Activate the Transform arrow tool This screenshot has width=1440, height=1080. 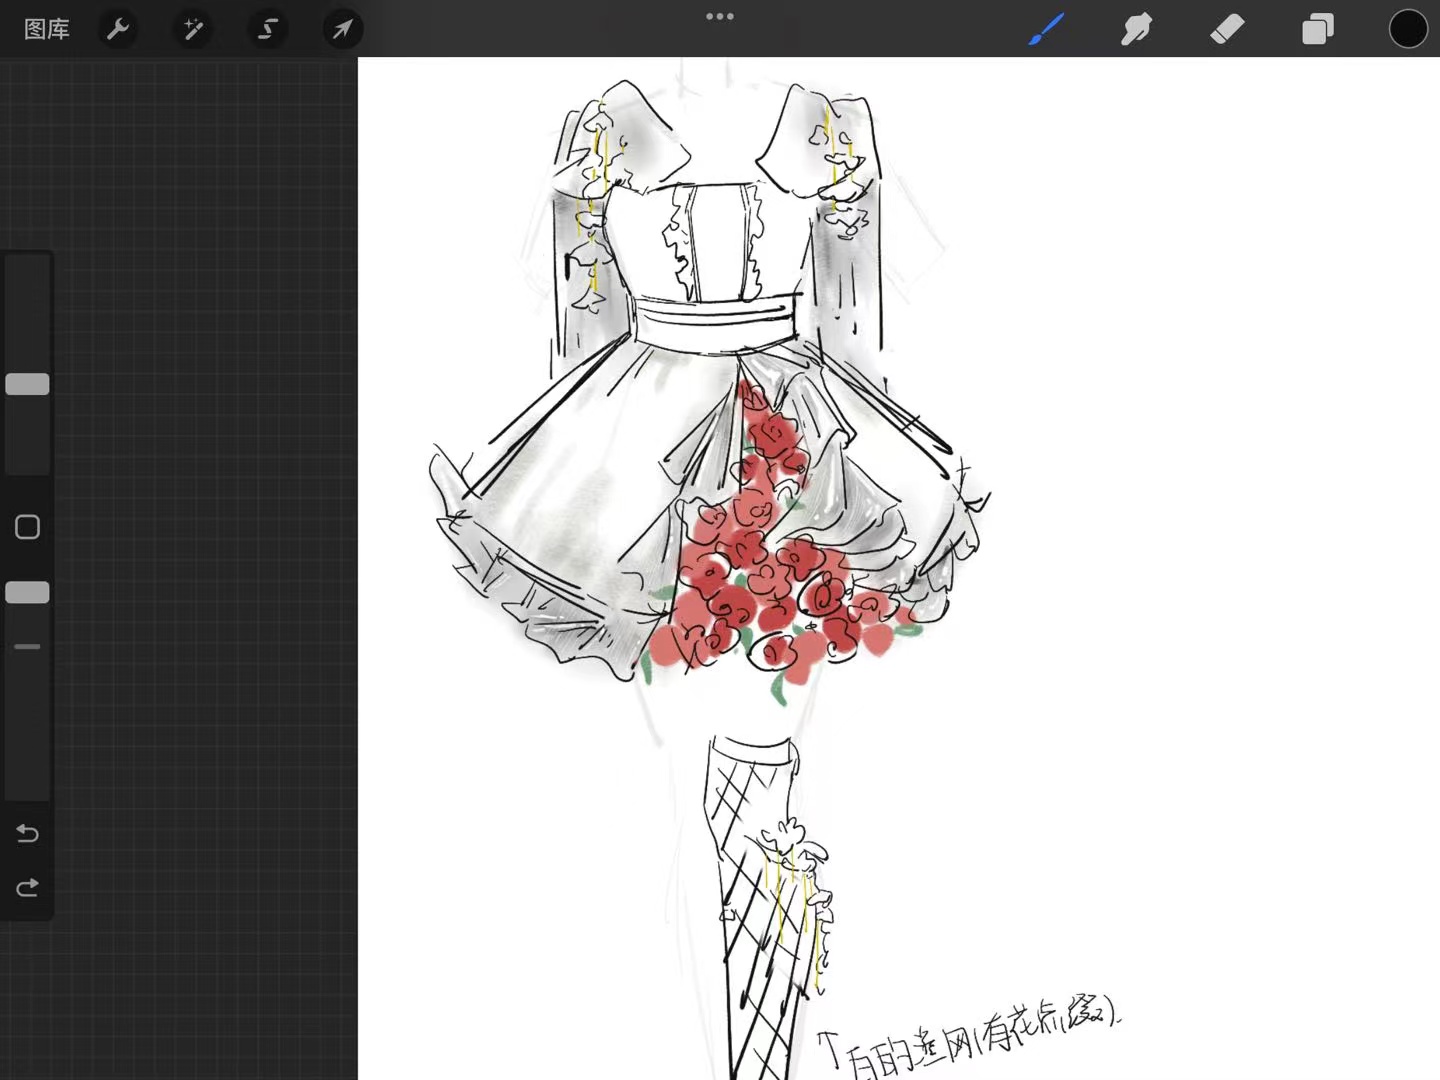[342, 29]
